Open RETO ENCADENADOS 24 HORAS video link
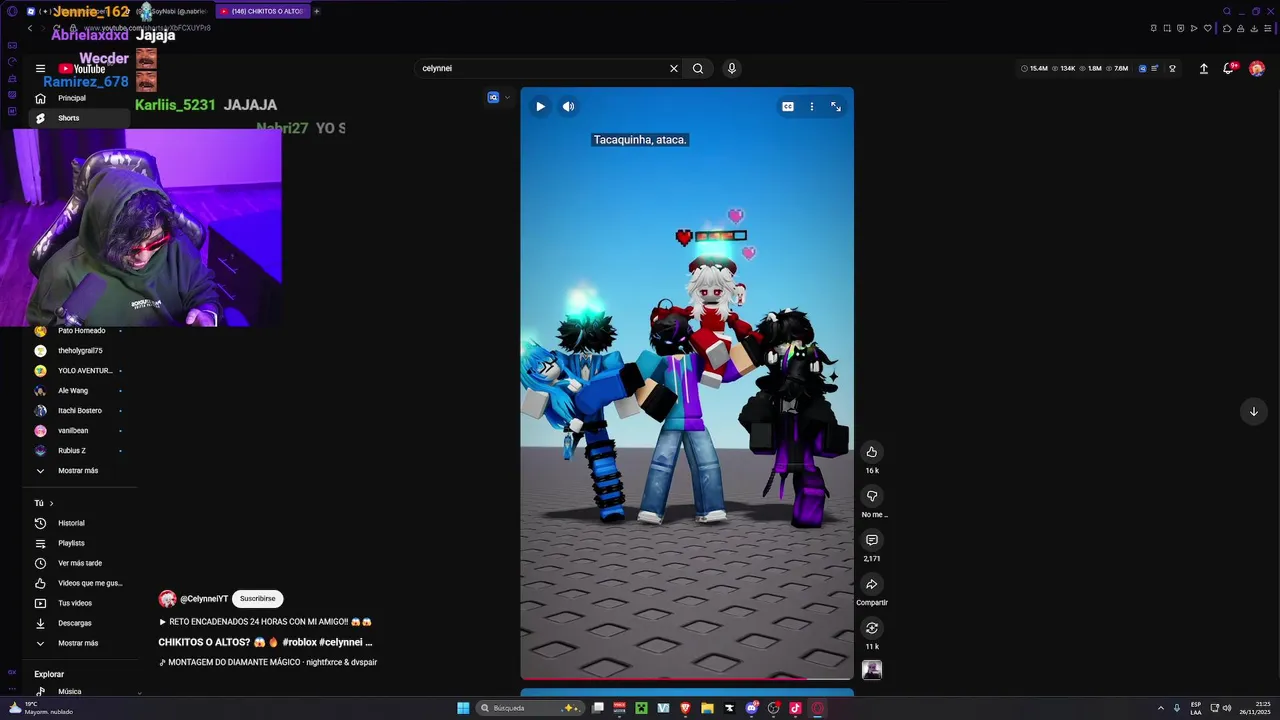 (265, 621)
